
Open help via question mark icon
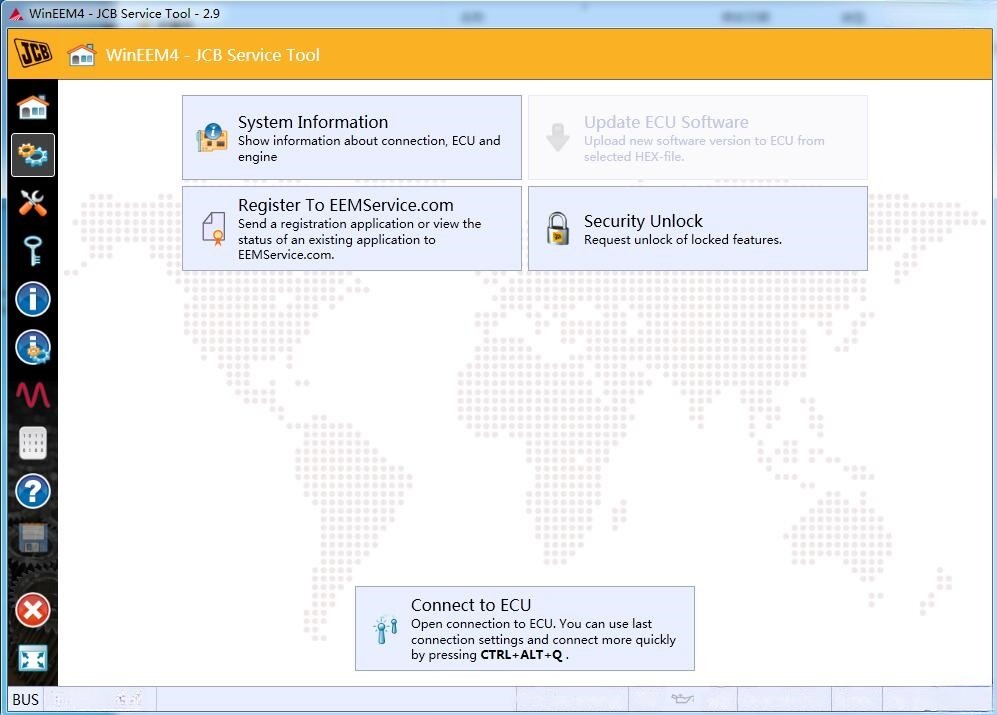(33, 491)
